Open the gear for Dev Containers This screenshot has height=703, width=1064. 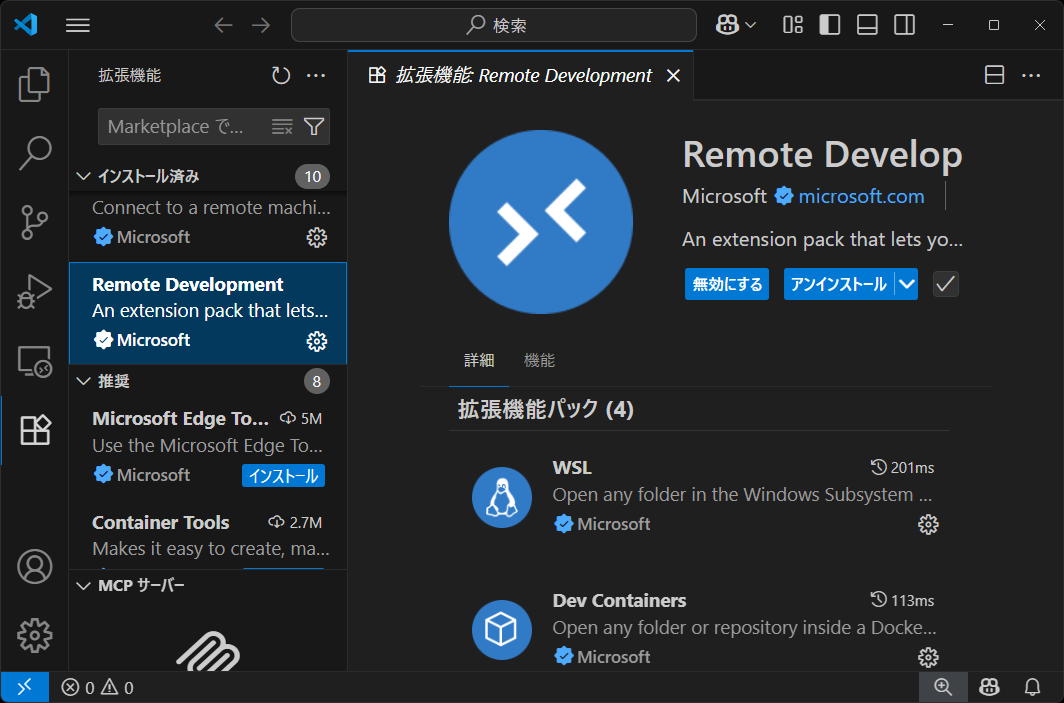coord(928,658)
